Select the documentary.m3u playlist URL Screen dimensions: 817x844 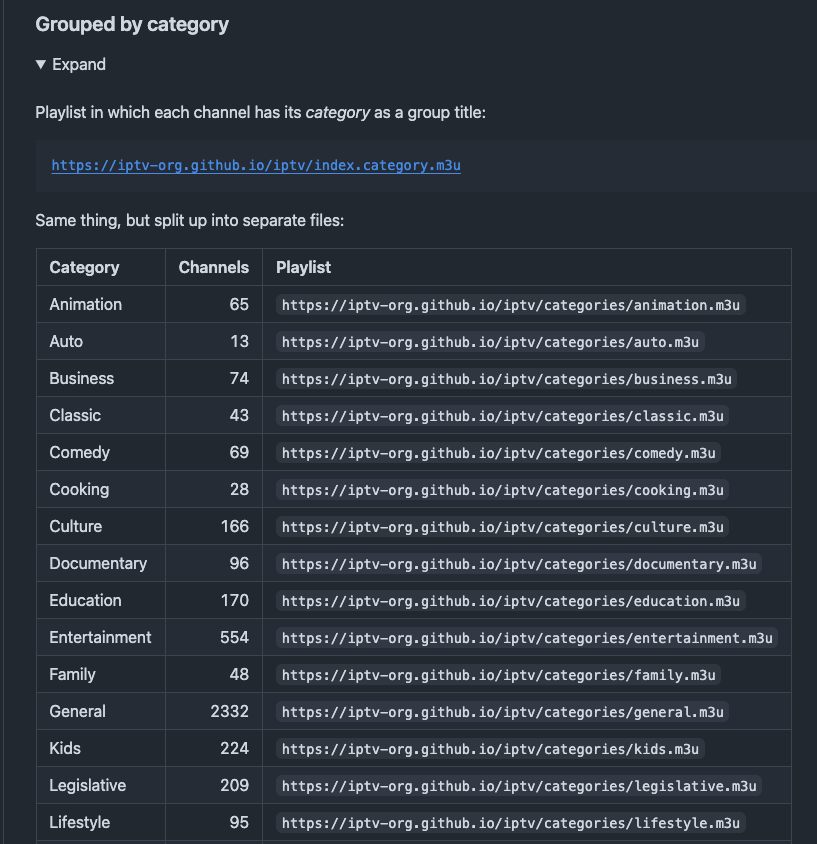point(519,564)
